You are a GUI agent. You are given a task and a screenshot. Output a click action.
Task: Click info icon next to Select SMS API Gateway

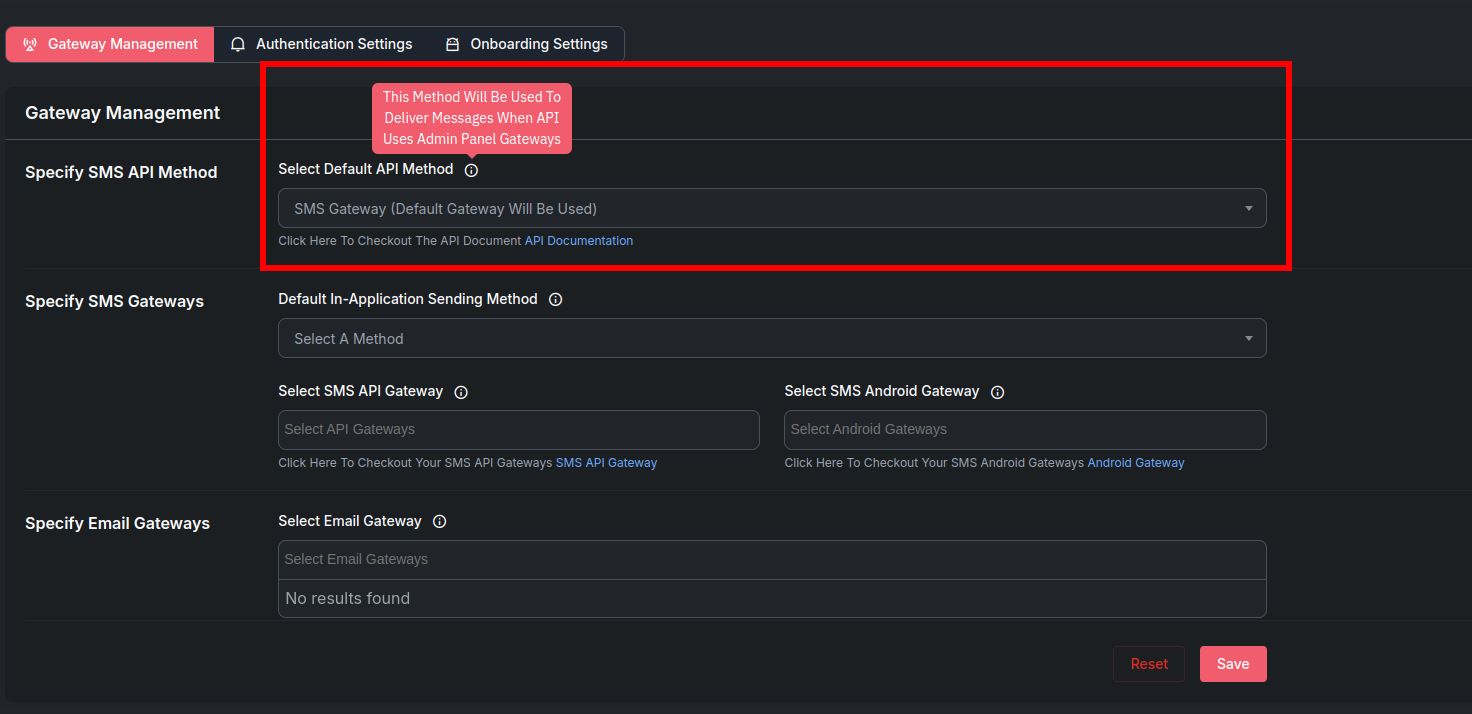tap(461, 392)
